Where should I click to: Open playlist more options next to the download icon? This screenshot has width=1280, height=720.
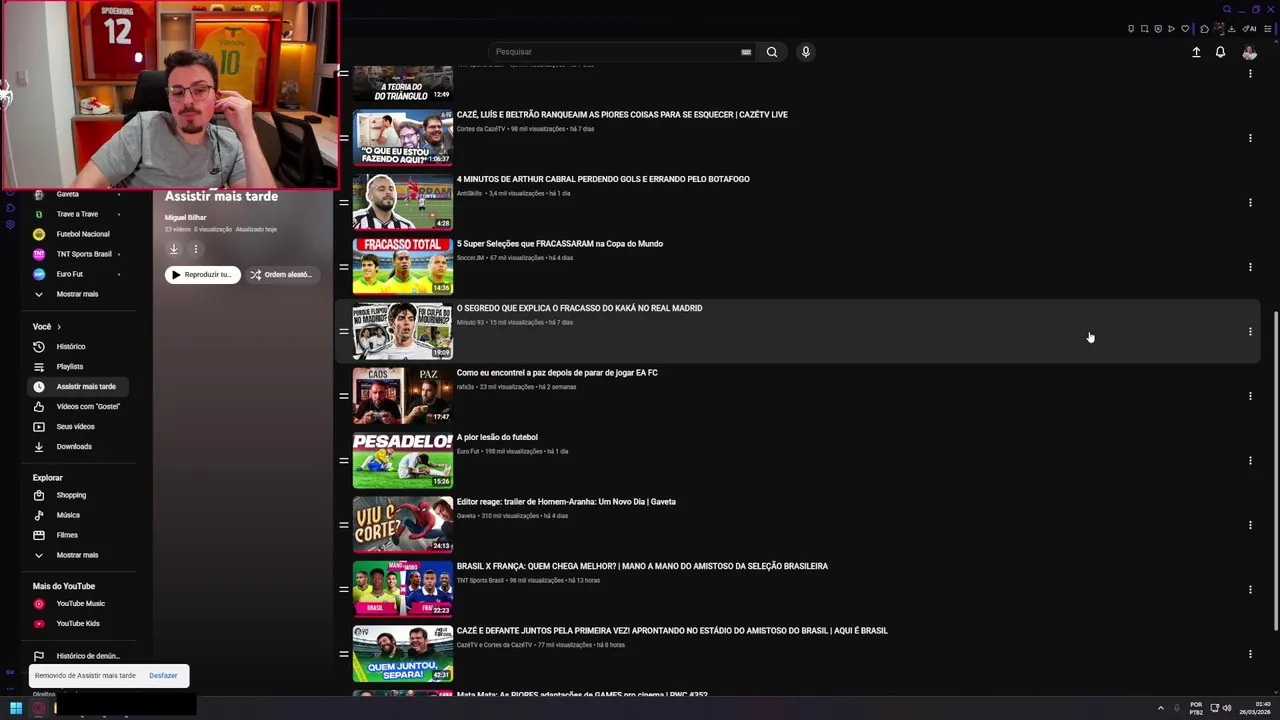pos(196,249)
